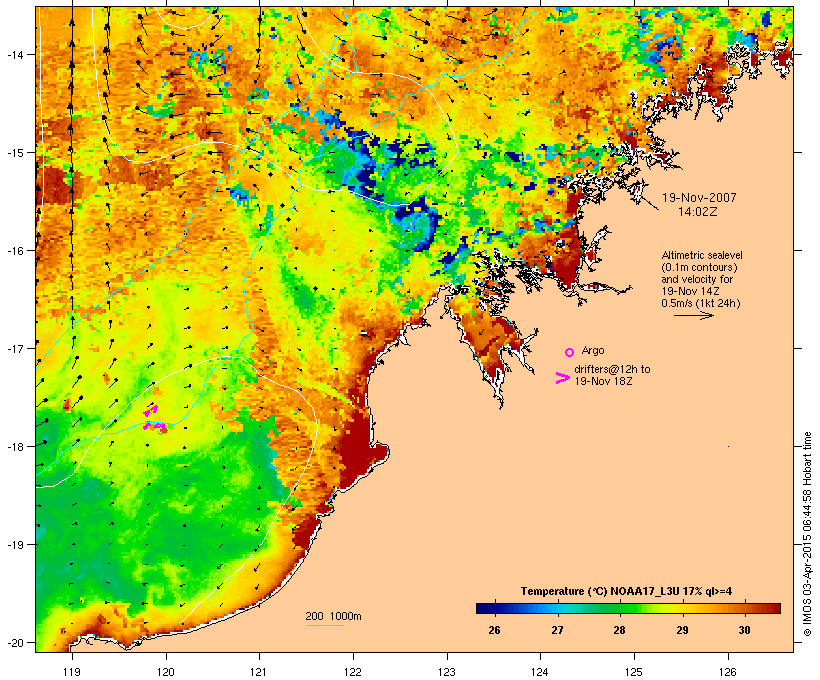The width and height of the screenshot is (820, 680).
Task: Click the color bar label '28'
Action: [x=620, y=630]
